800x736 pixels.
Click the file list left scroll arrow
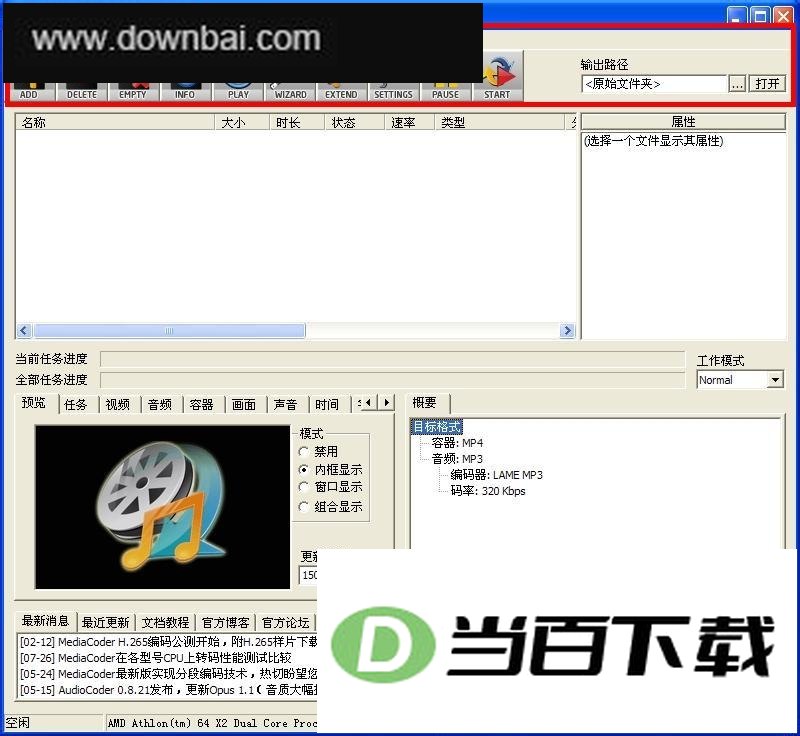24,331
